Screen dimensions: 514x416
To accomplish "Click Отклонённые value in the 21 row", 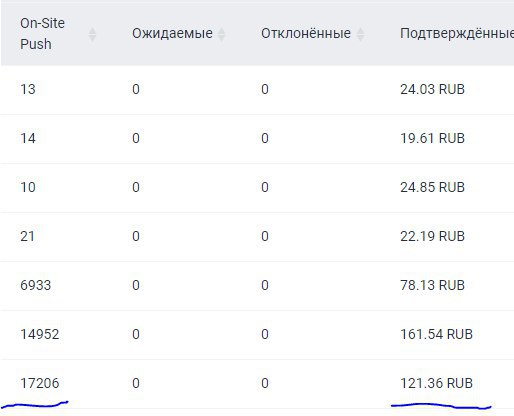I will [x=265, y=236].
